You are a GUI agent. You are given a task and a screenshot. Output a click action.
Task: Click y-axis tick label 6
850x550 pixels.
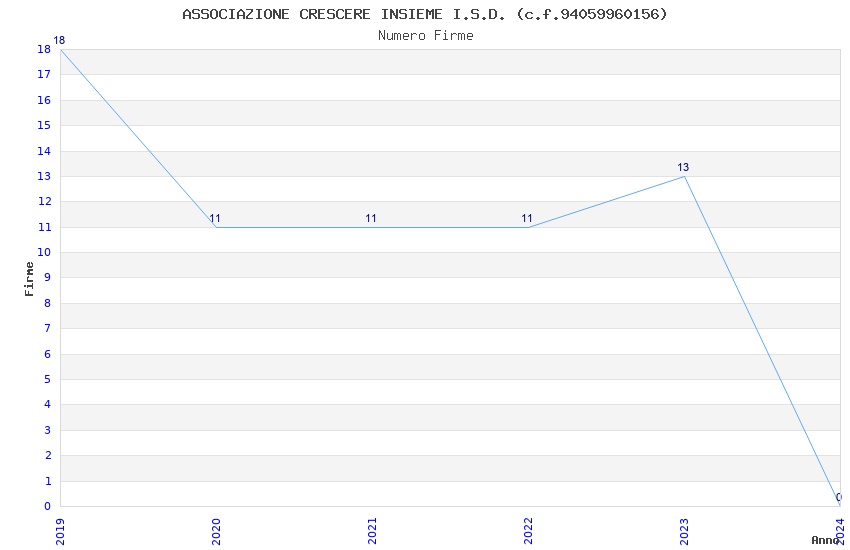47,354
